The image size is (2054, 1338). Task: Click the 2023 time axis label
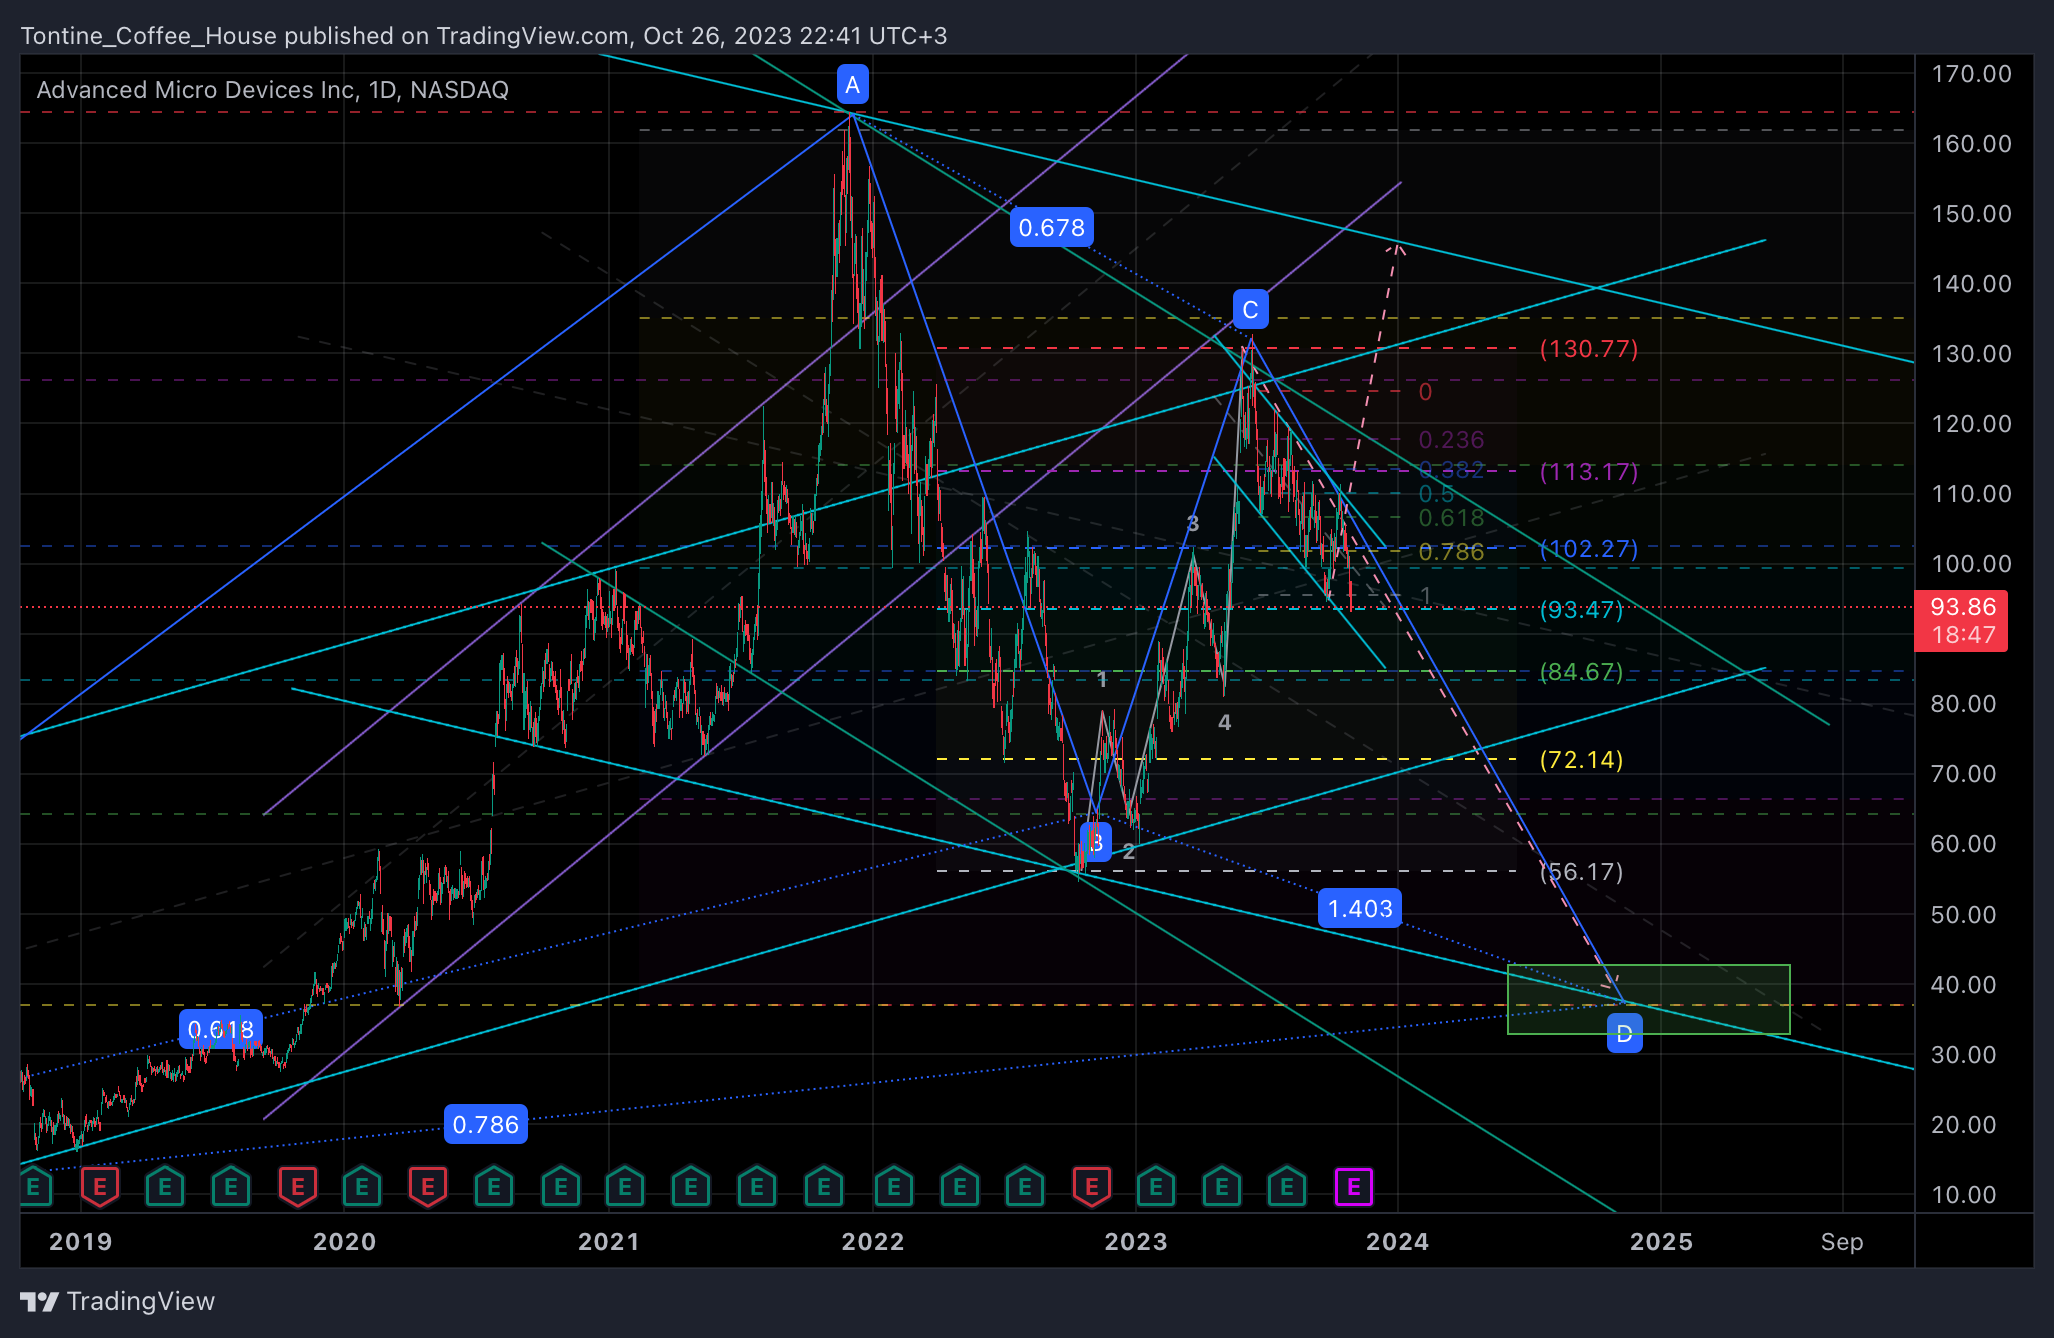tap(1136, 1242)
